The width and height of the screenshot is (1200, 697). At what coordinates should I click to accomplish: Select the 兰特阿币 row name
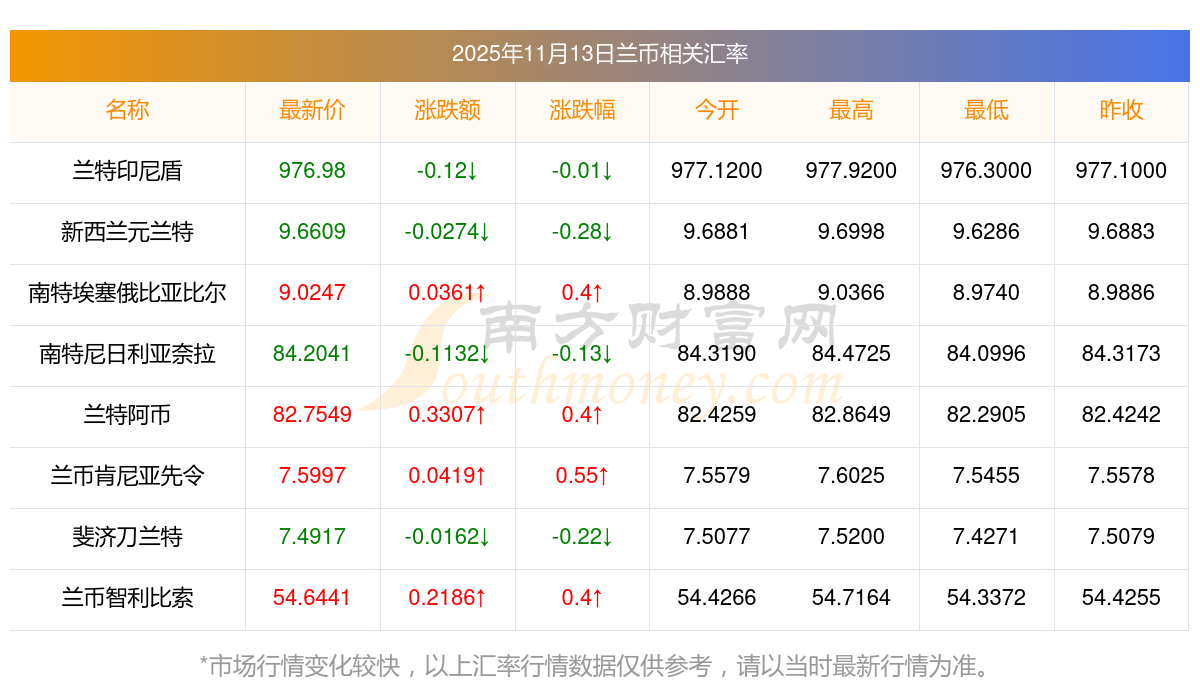point(127,416)
